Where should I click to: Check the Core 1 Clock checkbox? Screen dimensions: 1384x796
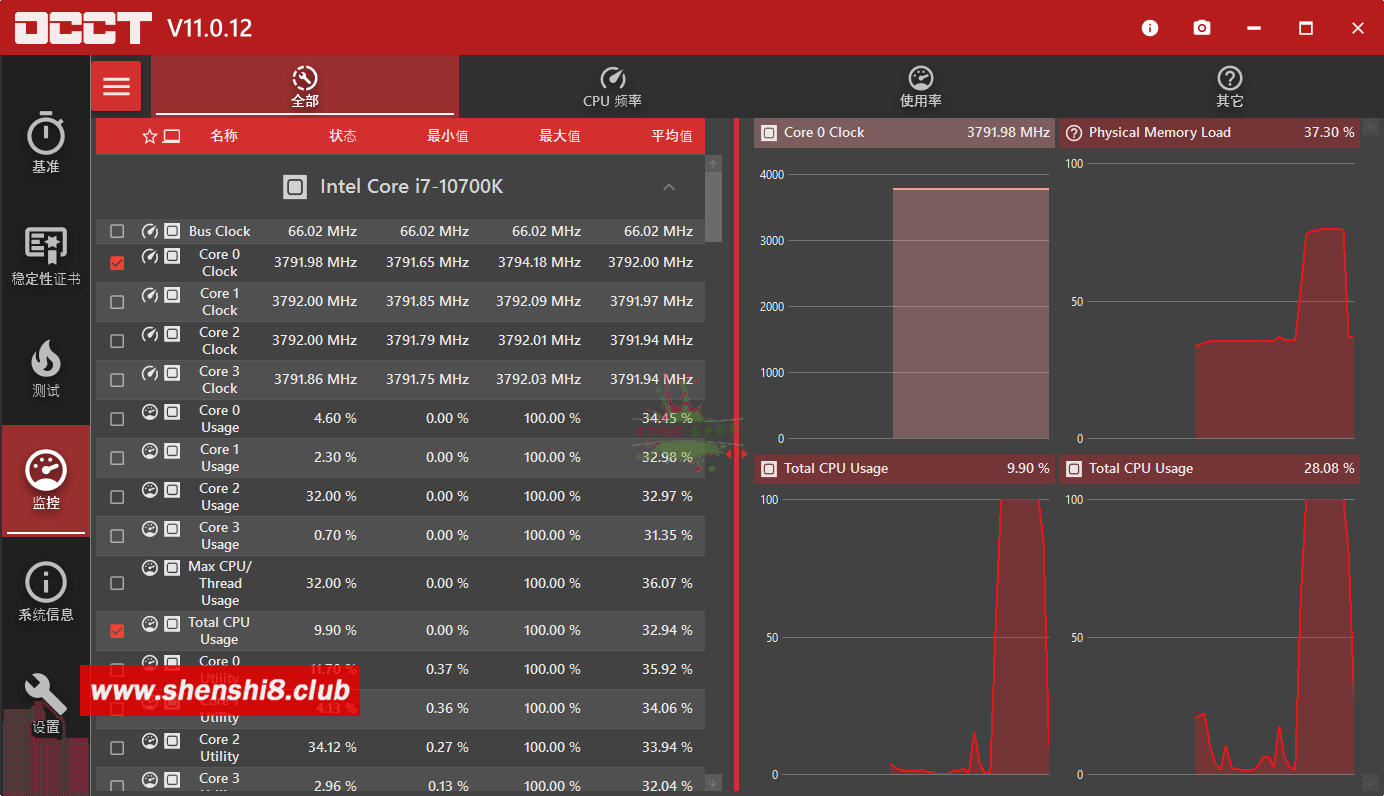pyautogui.click(x=117, y=302)
